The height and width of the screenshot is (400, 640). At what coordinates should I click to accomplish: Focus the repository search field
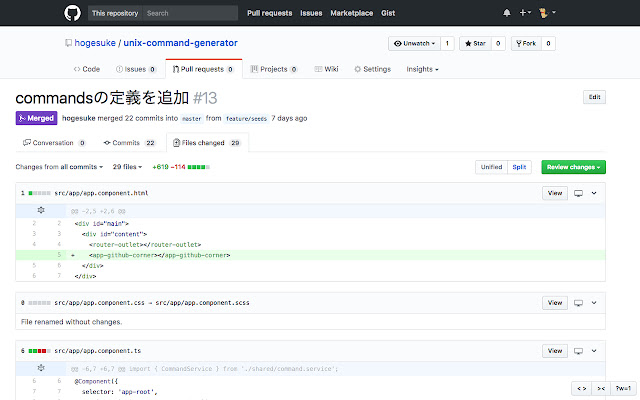[190, 13]
